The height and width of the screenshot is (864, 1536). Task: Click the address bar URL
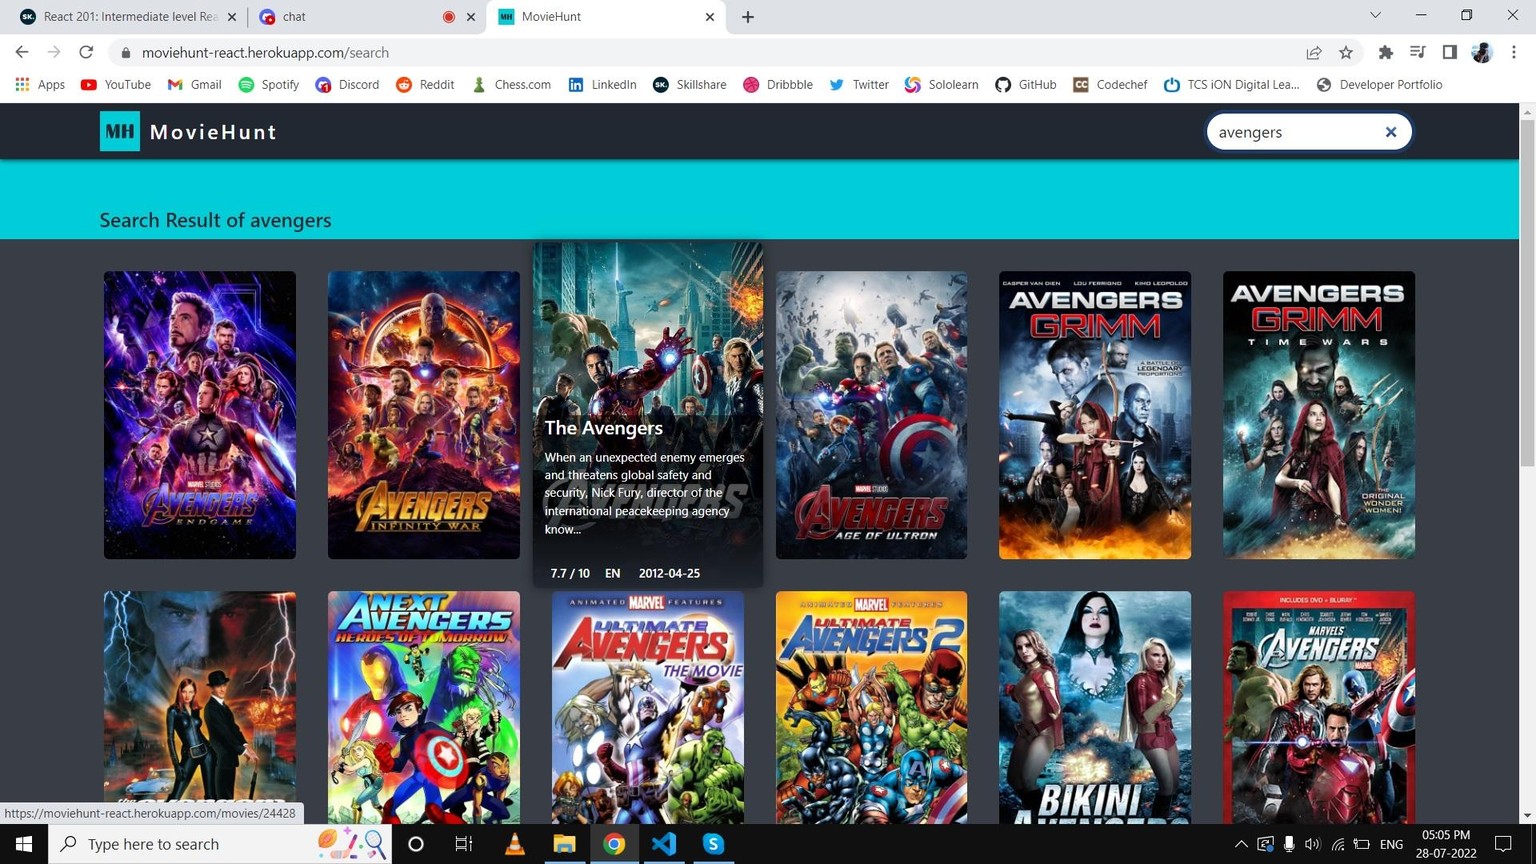265,52
